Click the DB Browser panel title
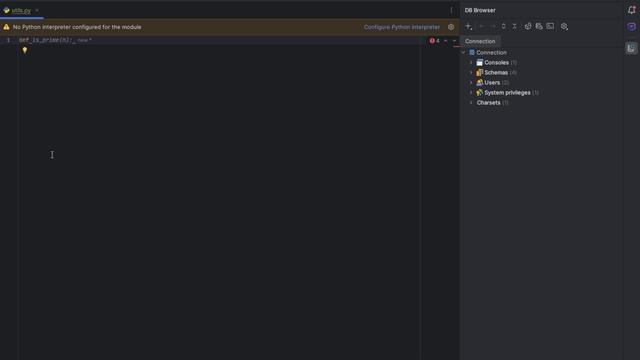The image size is (640, 360). pyautogui.click(x=480, y=10)
